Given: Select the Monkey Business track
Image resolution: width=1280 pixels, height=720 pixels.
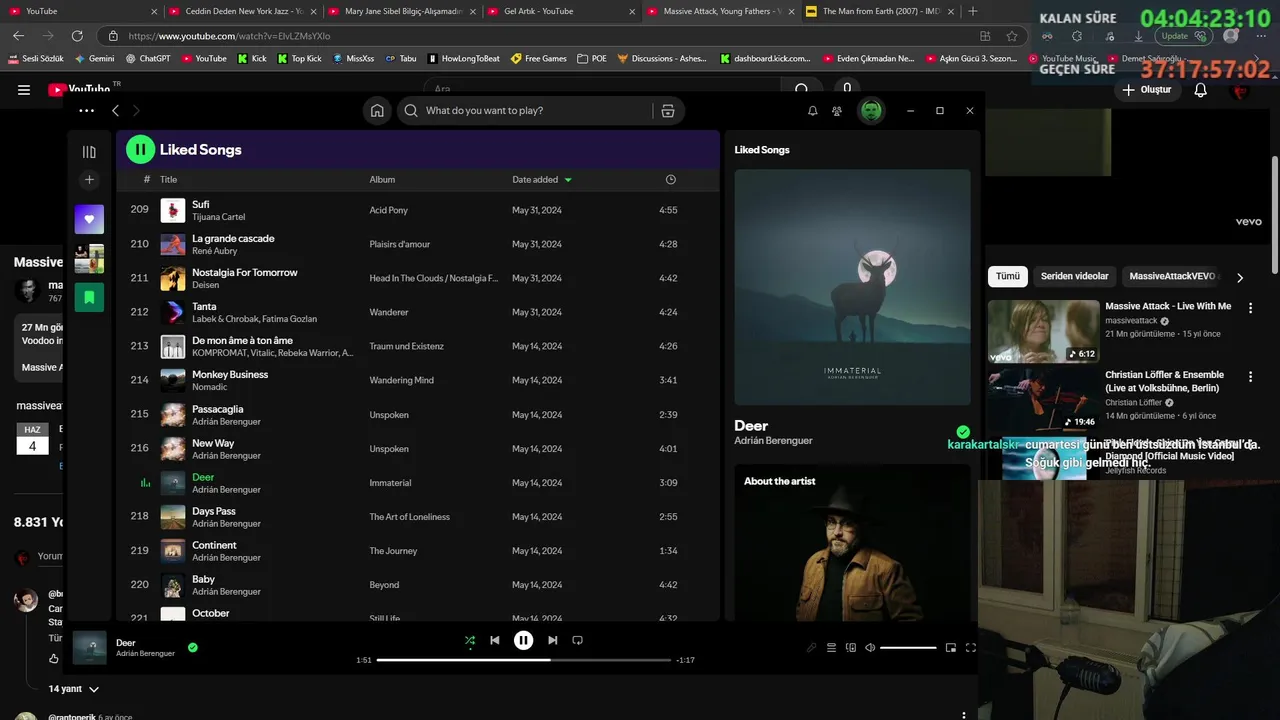Looking at the screenshot, I should (x=417, y=381).
